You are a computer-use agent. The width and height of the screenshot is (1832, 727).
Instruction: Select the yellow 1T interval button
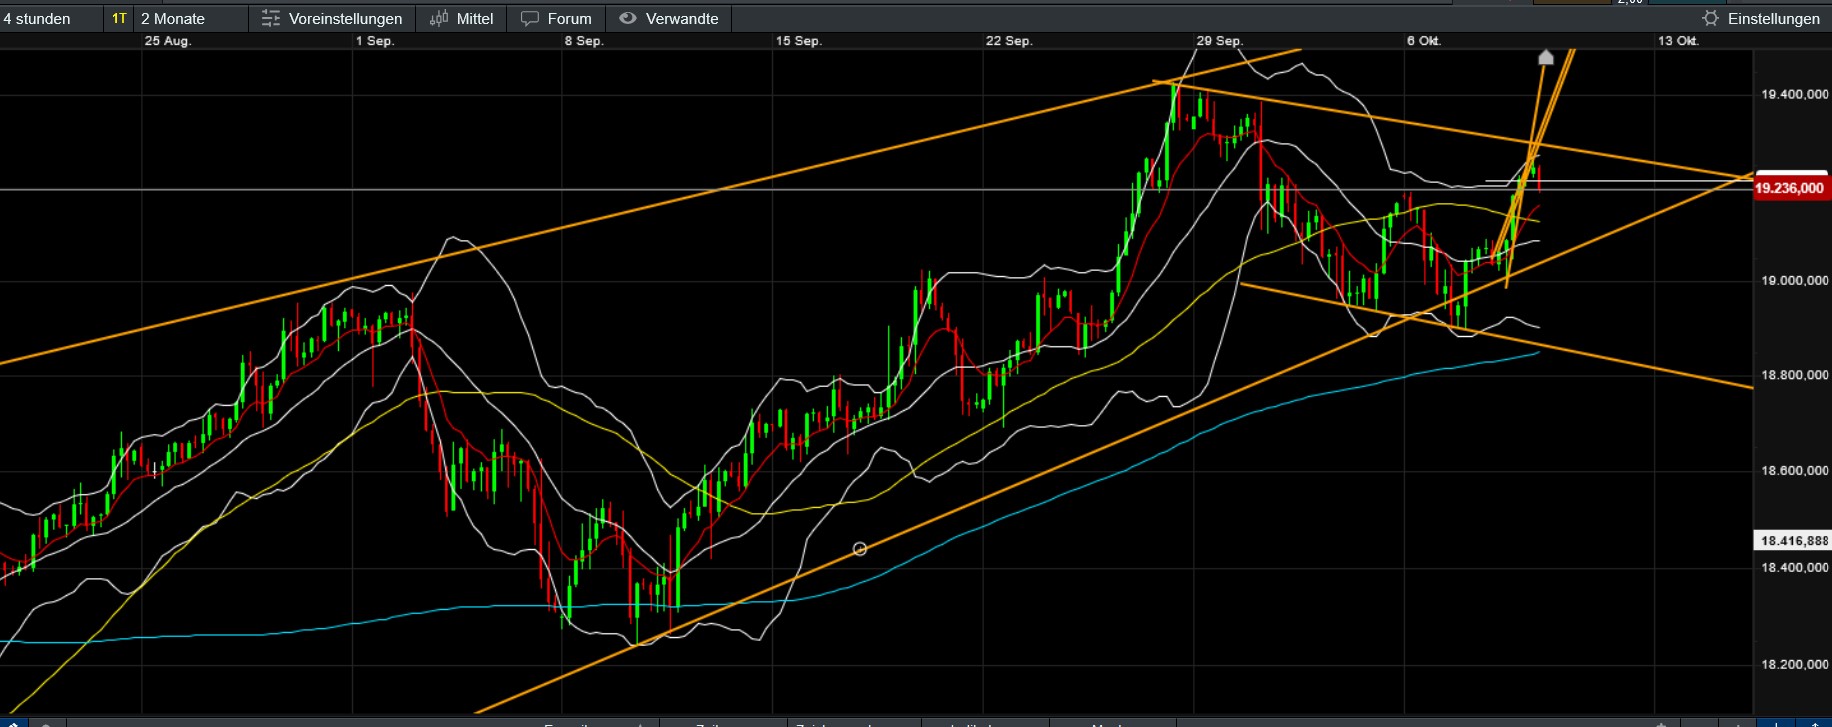[119, 19]
